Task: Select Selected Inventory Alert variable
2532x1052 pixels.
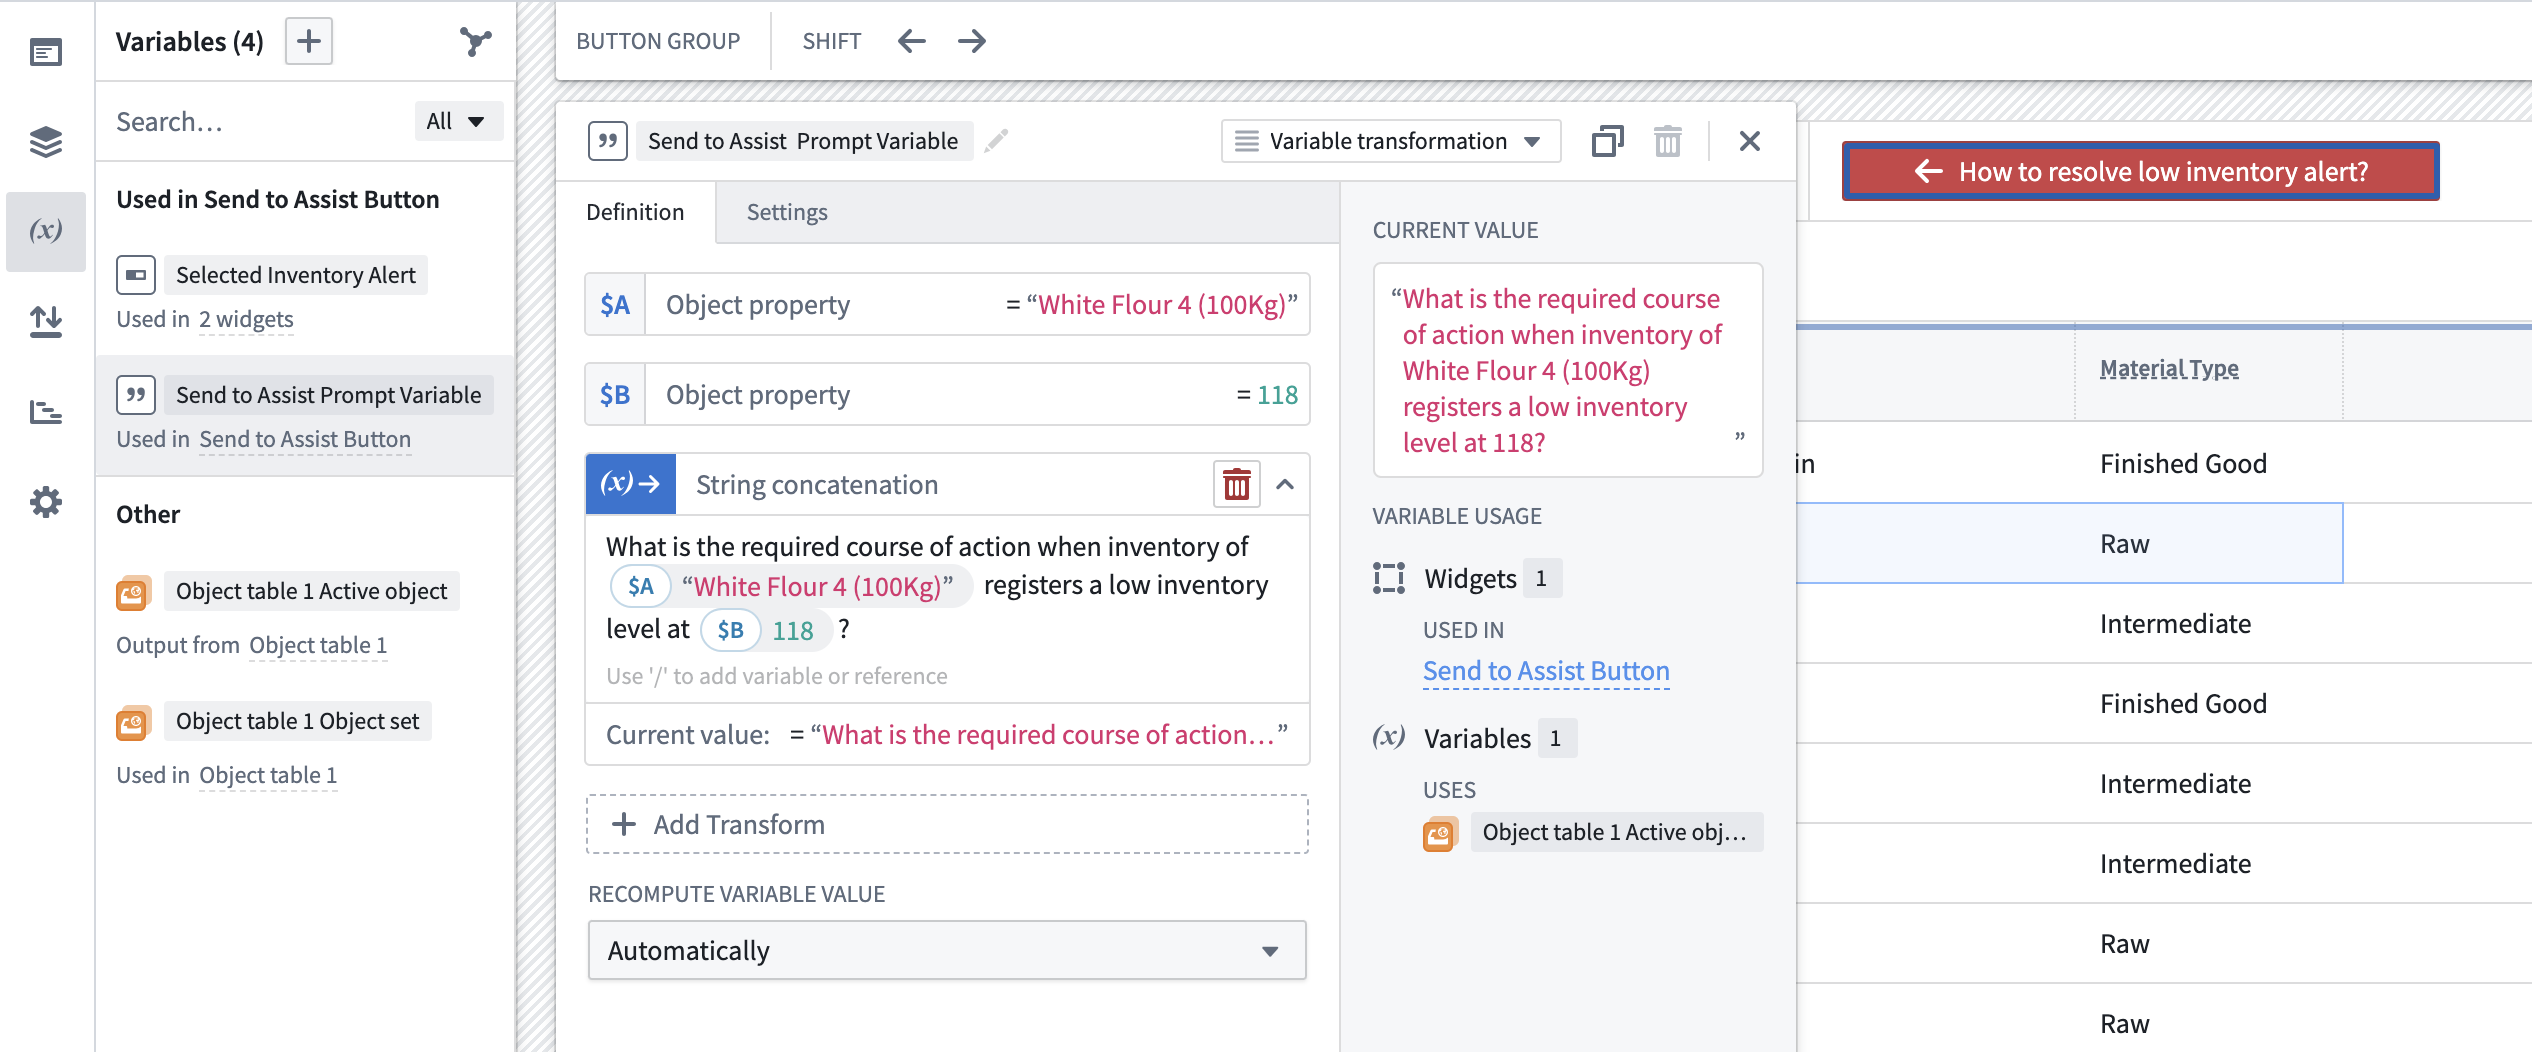Action: [x=296, y=275]
